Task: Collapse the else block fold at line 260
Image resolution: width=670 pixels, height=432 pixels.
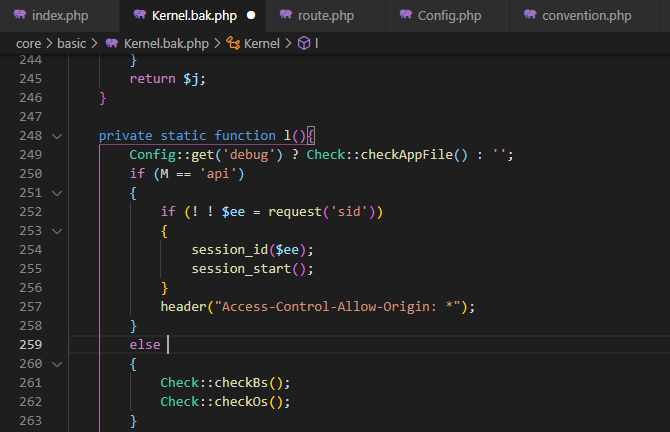Action: (x=57, y=364)
